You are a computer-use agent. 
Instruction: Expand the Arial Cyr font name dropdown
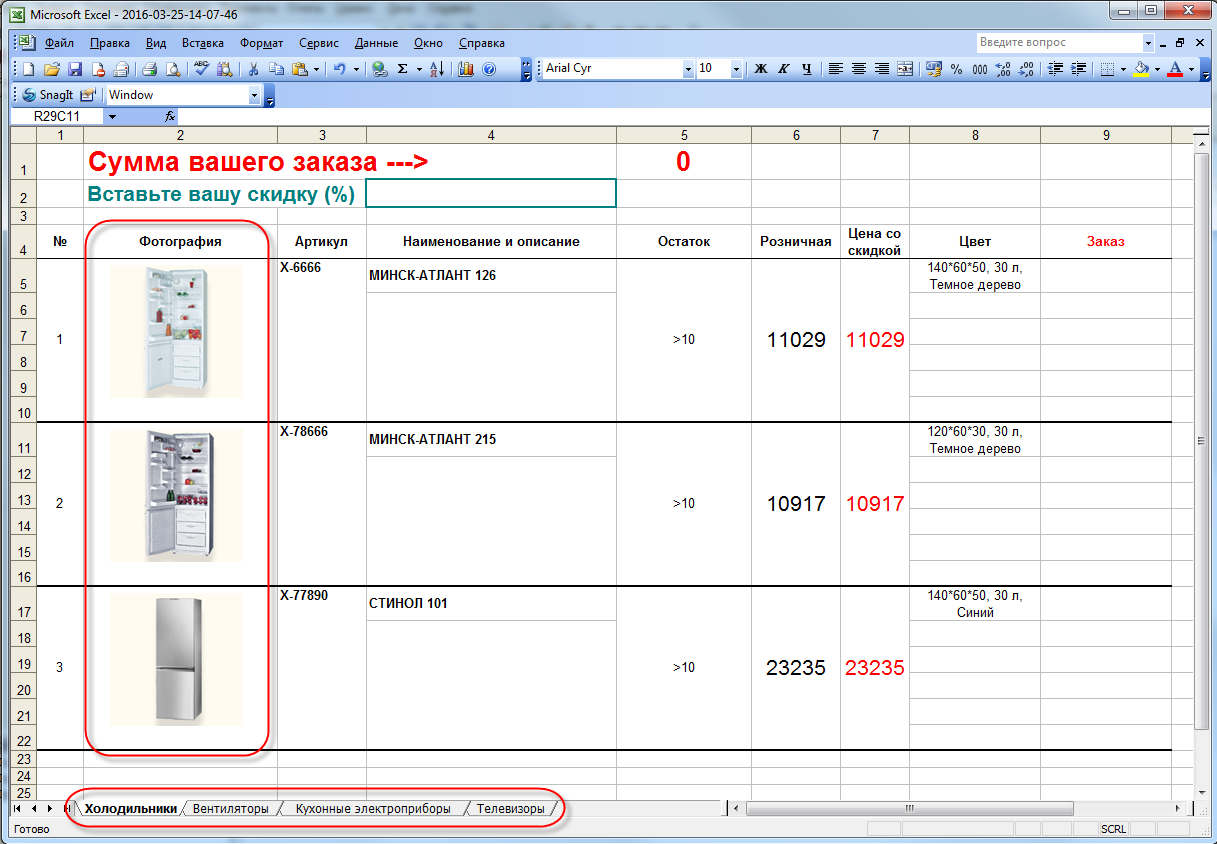pos(688,69)
